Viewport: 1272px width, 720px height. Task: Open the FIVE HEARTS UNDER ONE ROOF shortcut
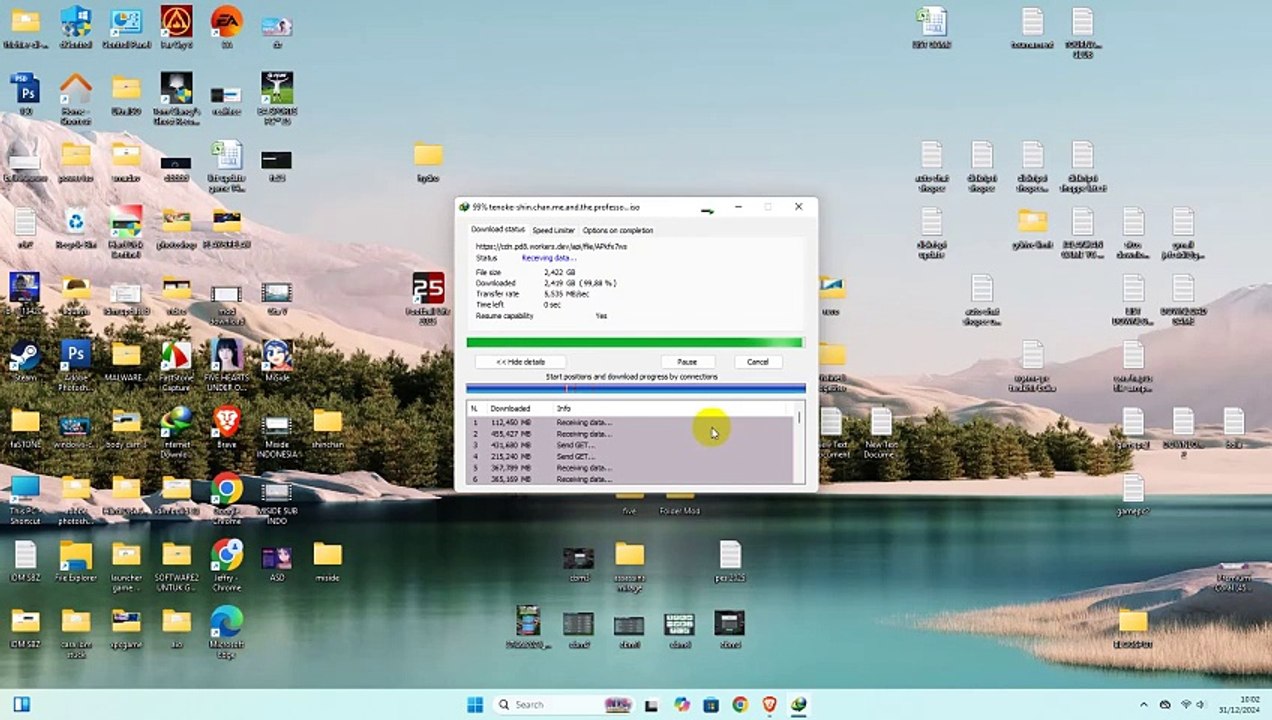[227, 365]
